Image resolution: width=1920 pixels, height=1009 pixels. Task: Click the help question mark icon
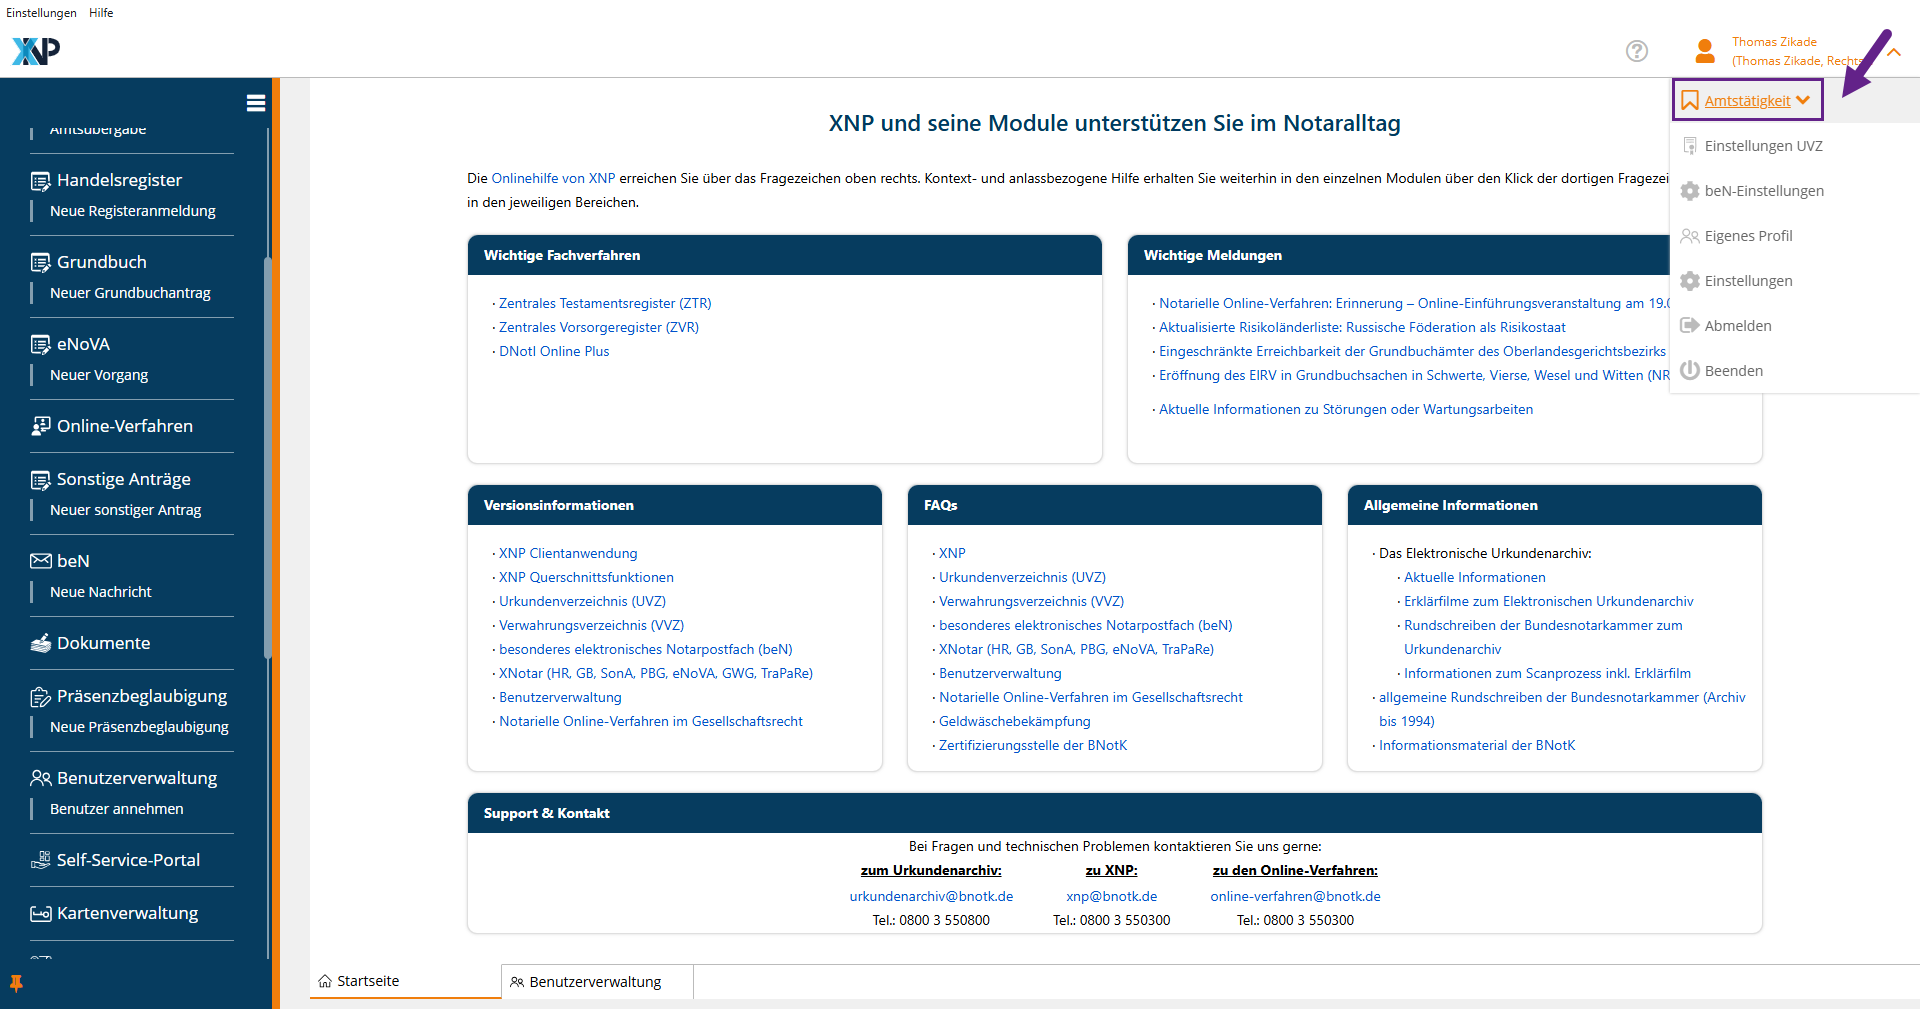1636,51
